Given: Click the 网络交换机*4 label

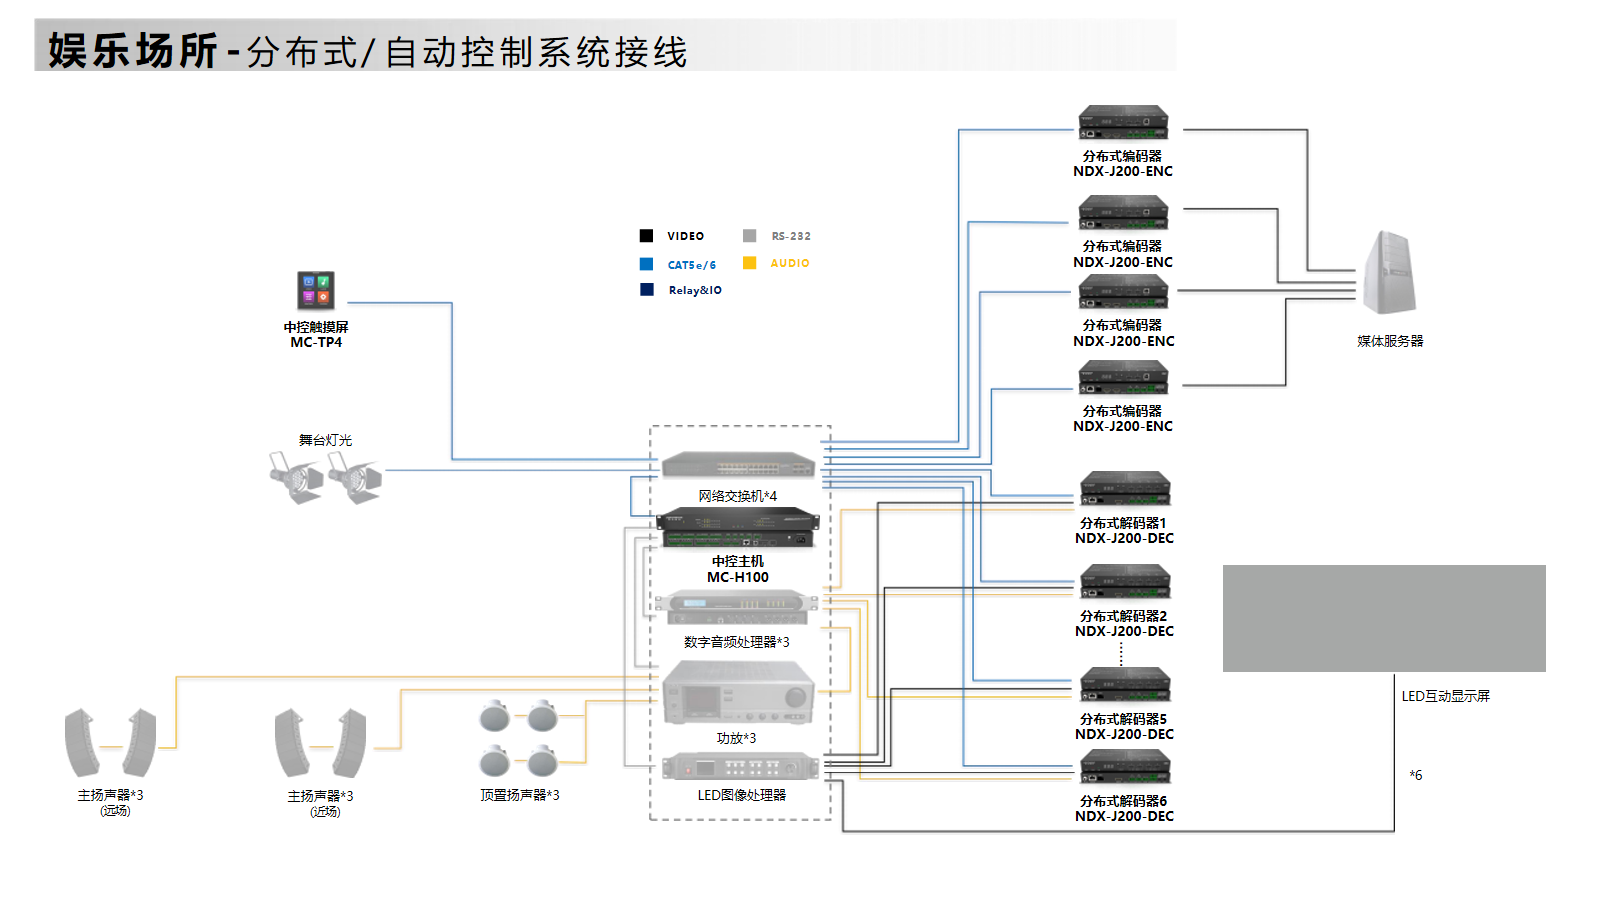Looking at the screenshot, I should [x=738, y=496].
